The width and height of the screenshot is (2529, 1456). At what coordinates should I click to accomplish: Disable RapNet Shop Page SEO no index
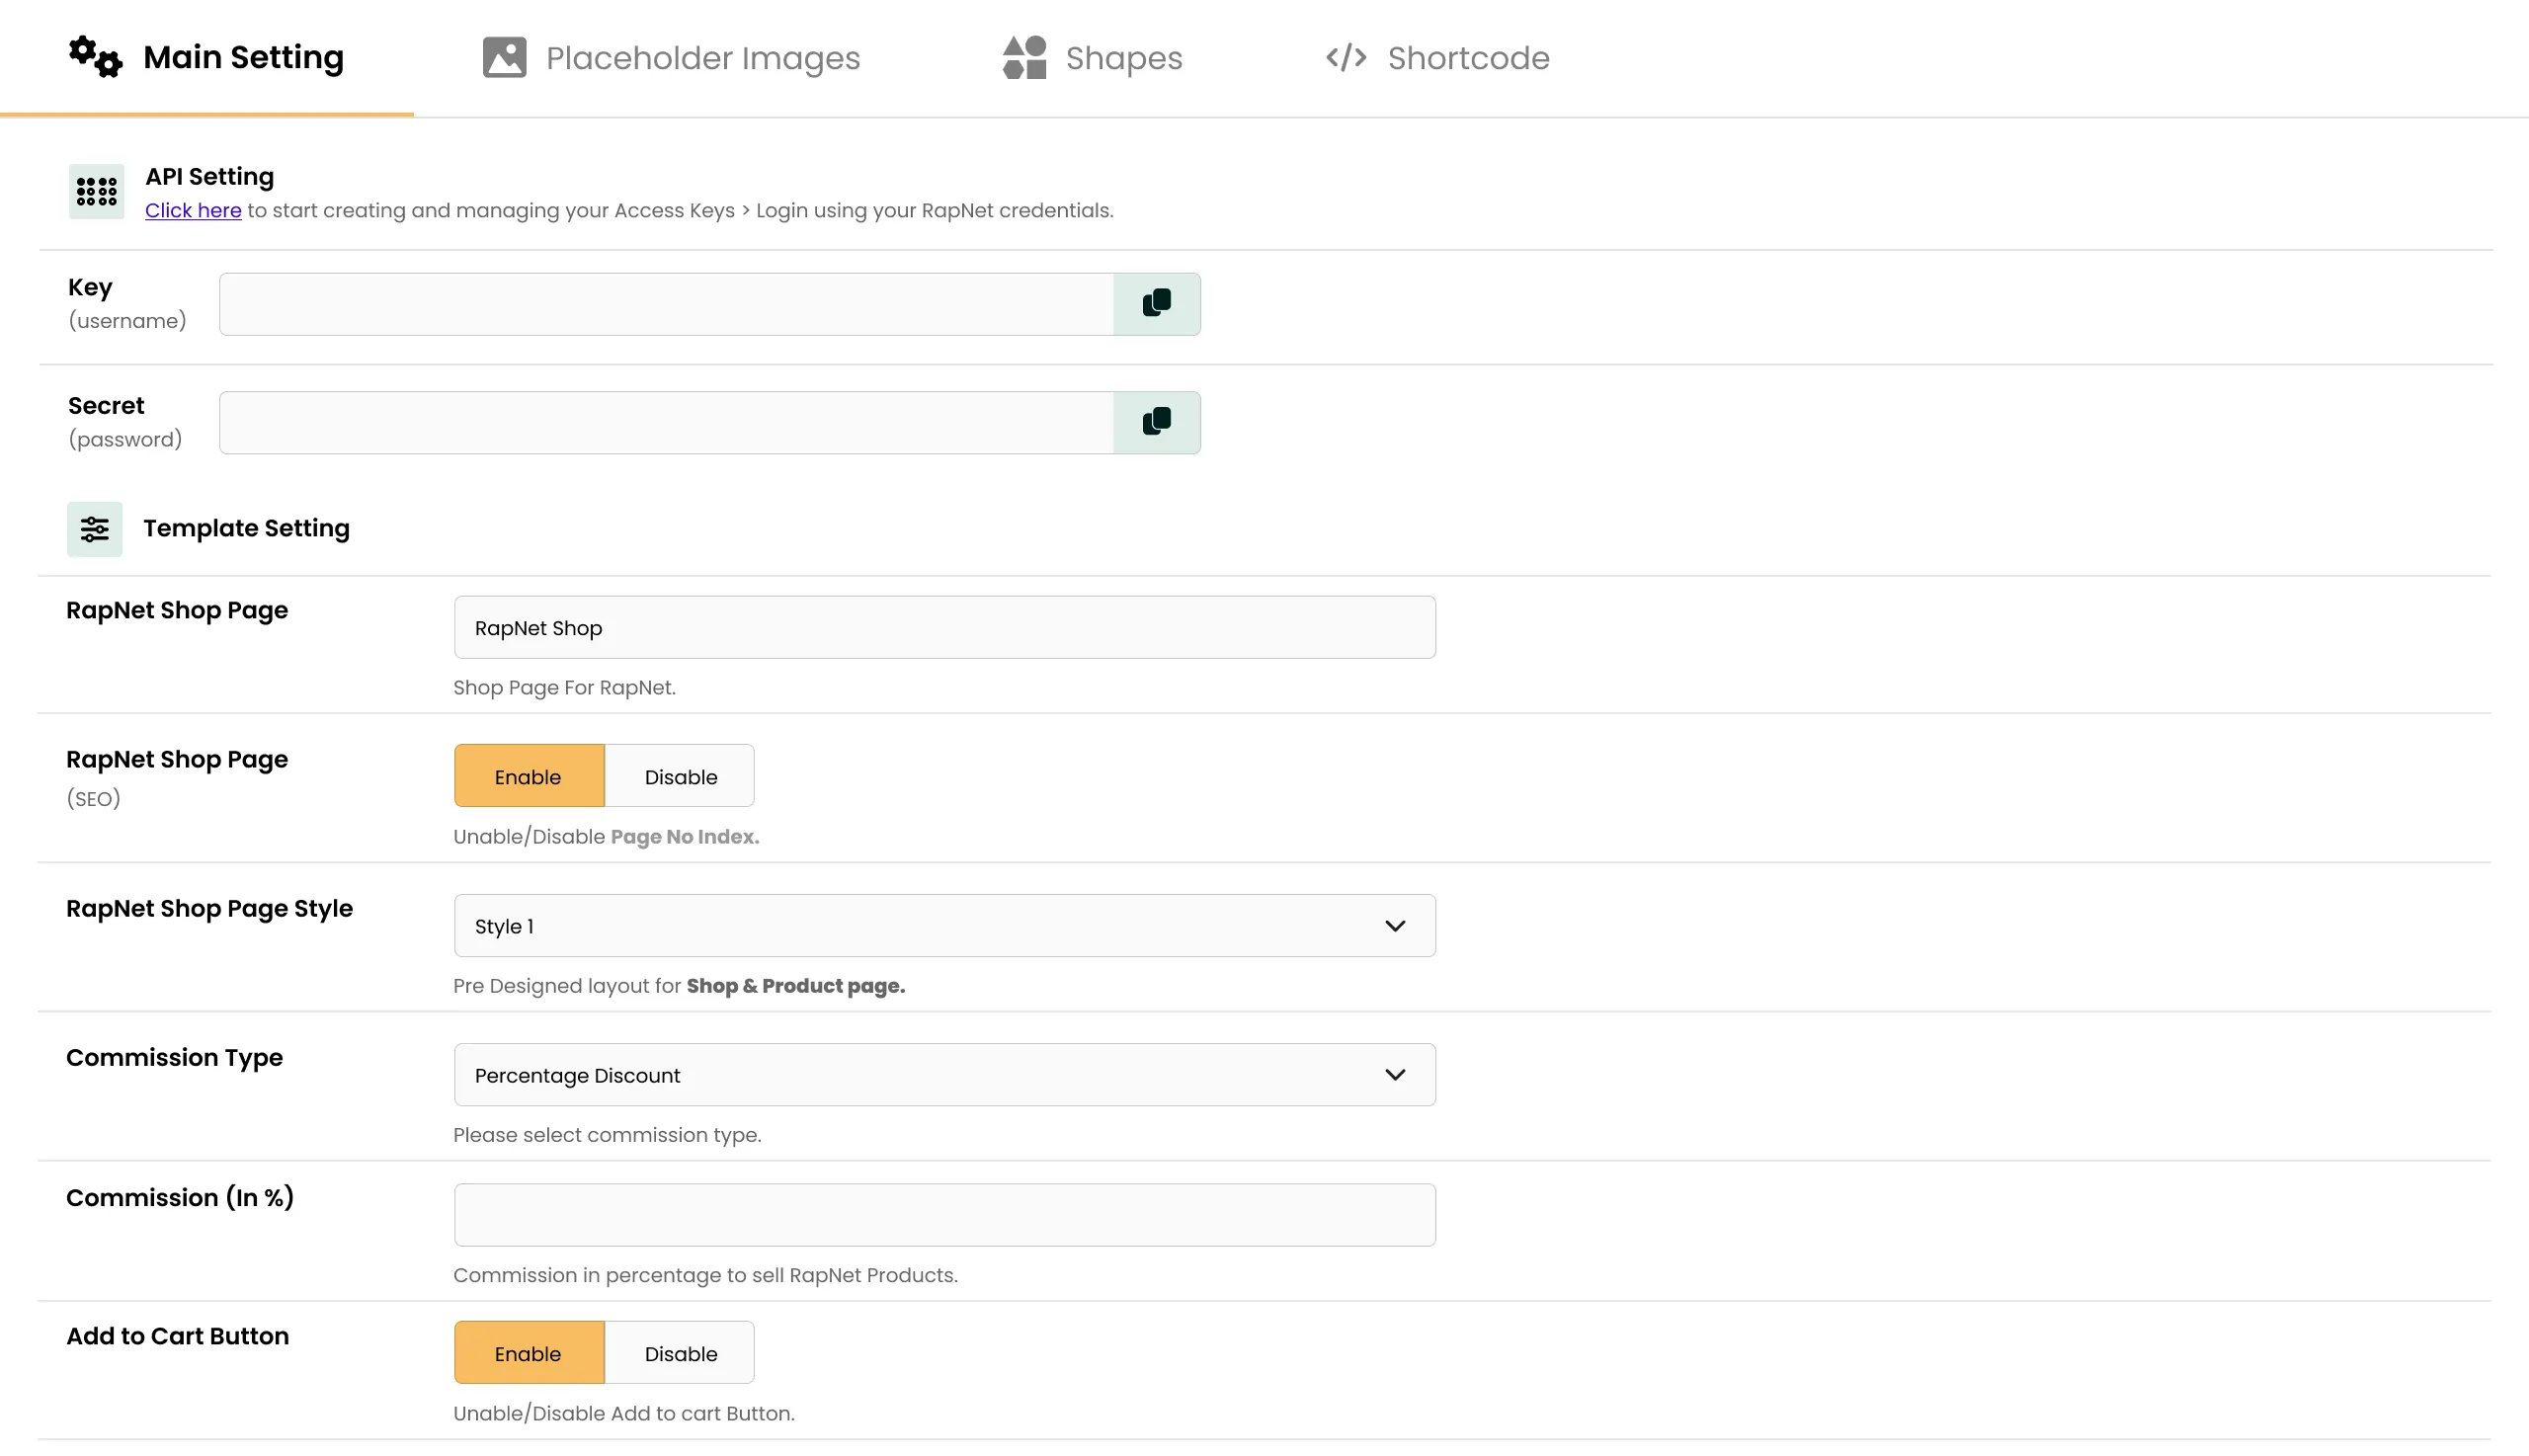[680, 775]
